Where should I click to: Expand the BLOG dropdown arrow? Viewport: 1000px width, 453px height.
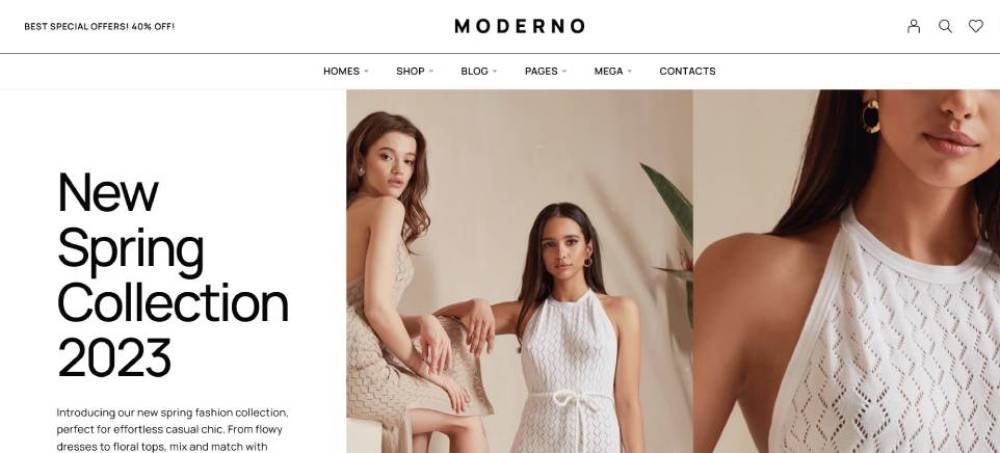[495, 71]
